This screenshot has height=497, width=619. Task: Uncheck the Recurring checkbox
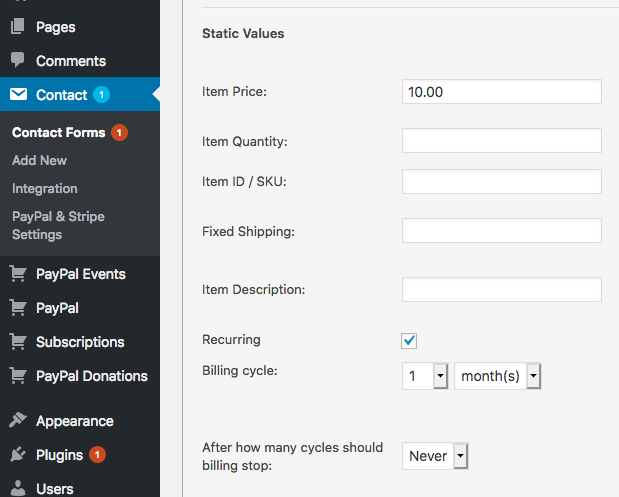click(x=409, y=341)
